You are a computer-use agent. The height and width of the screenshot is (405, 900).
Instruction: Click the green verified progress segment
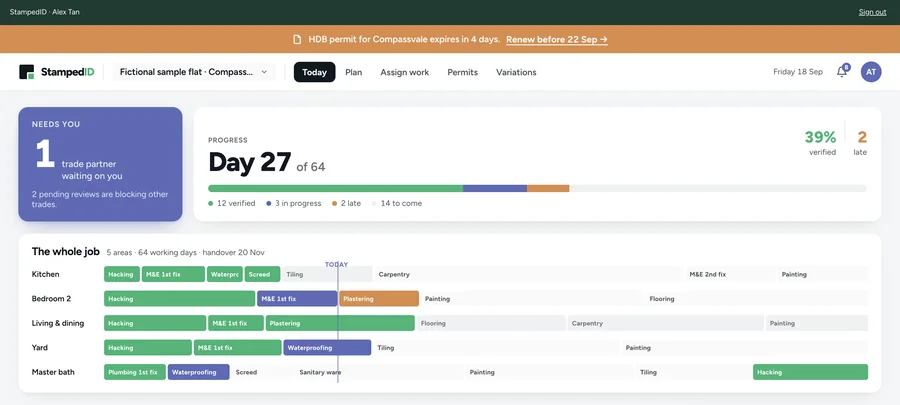[x=335, y=188]
